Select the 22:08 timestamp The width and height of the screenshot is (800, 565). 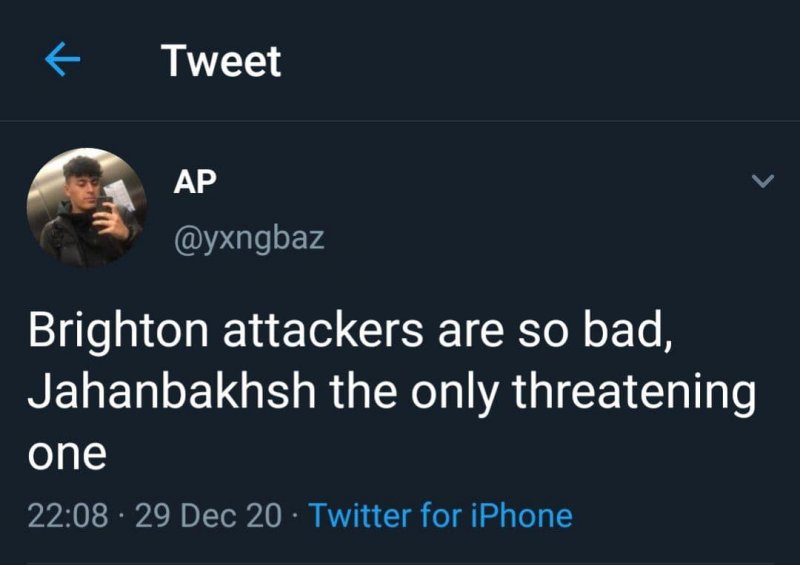tap(68, 515)
